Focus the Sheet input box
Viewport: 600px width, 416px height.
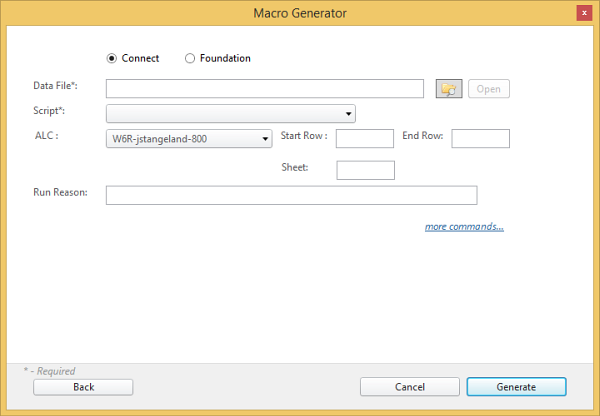365,170
